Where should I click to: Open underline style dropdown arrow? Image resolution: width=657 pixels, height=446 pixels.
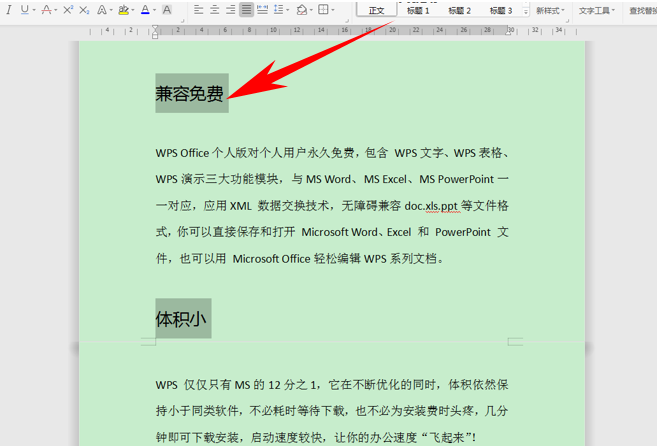34,10
